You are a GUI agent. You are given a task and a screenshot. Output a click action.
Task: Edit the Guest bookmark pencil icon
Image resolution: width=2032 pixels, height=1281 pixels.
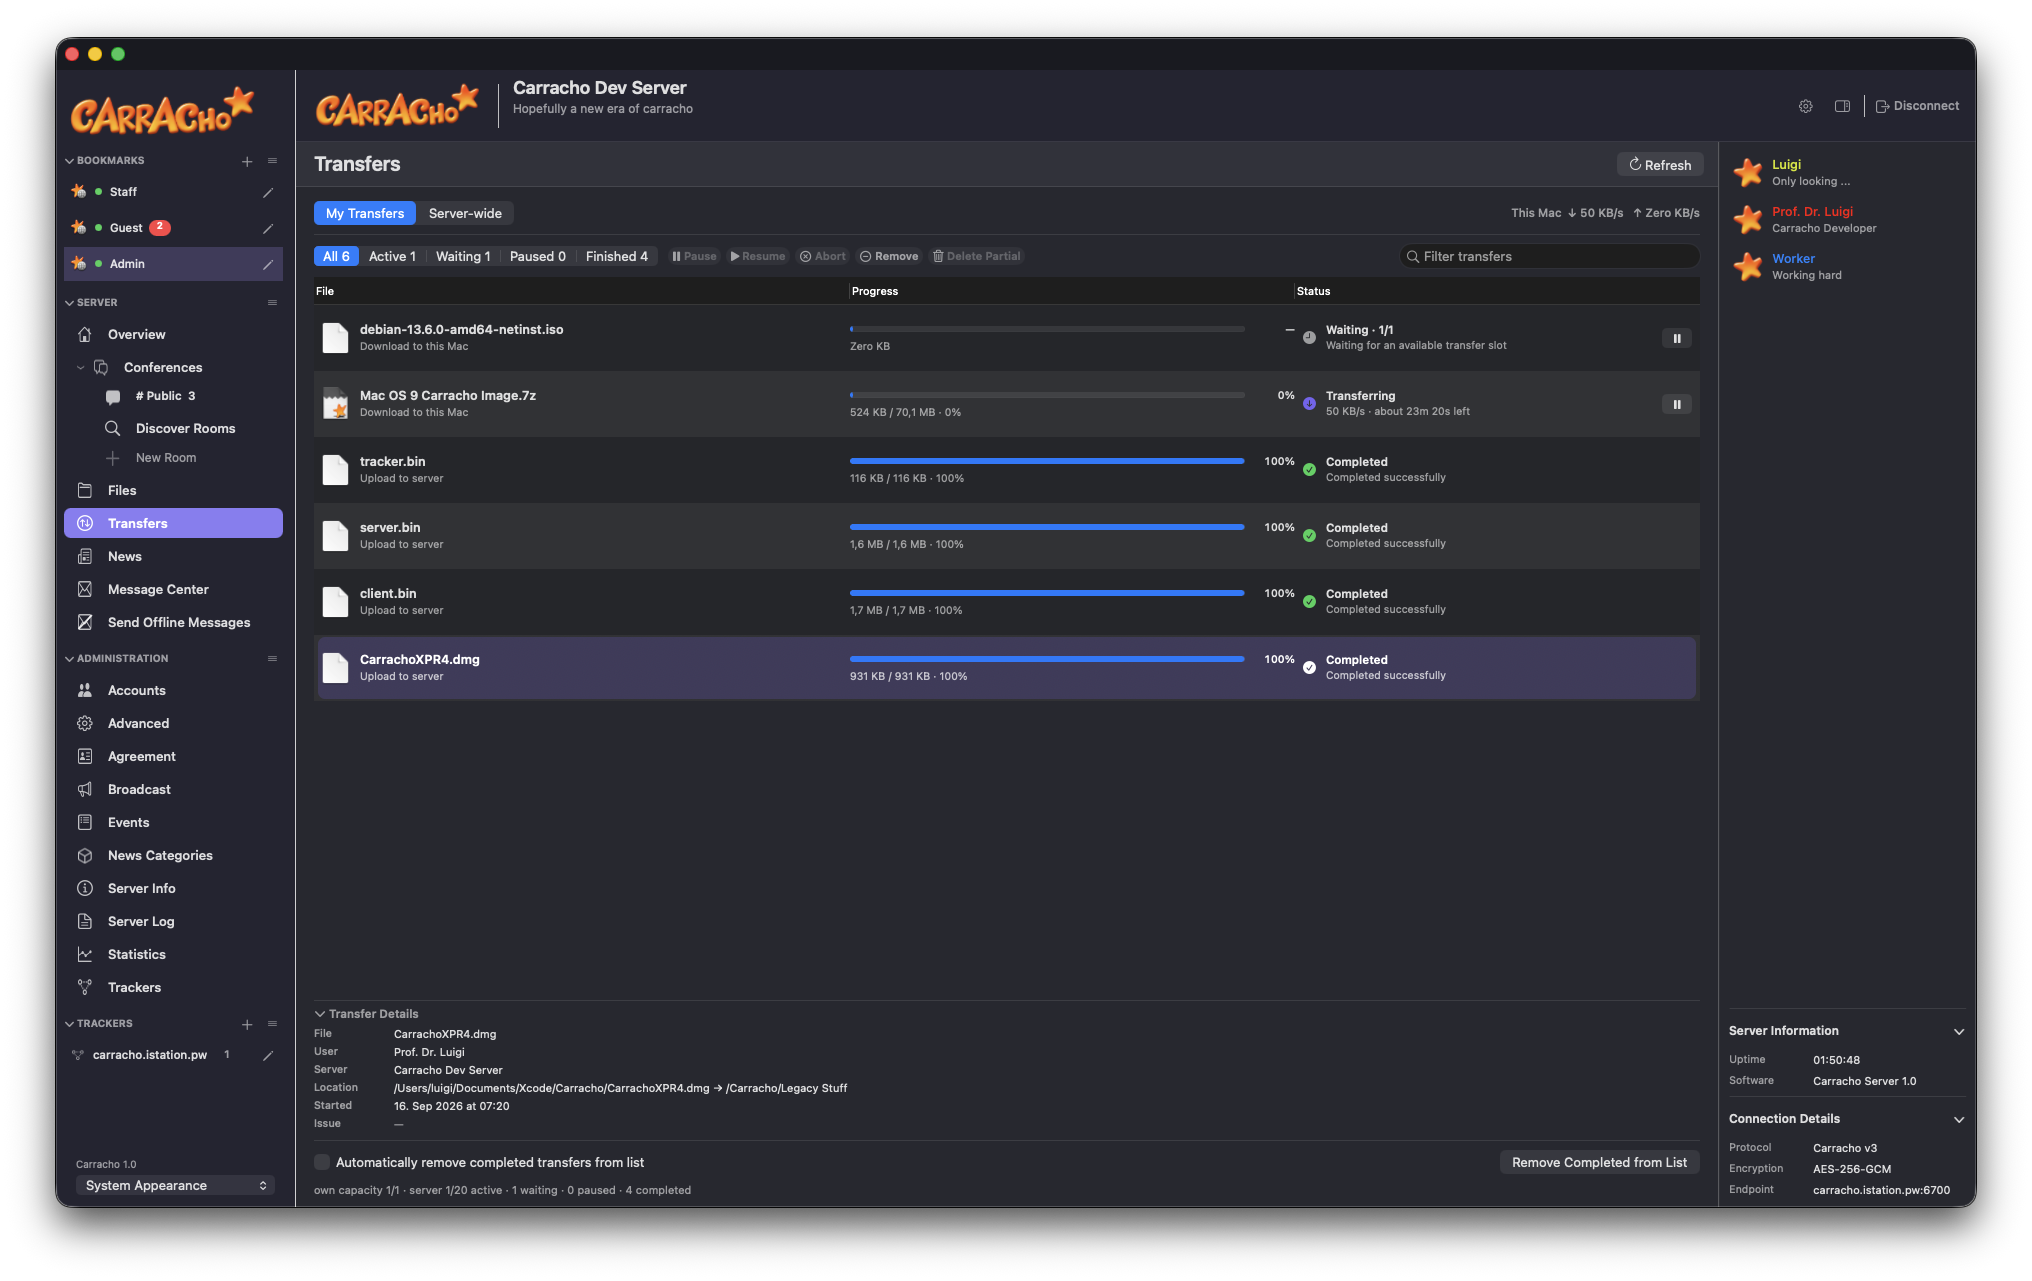click(268, 228)
